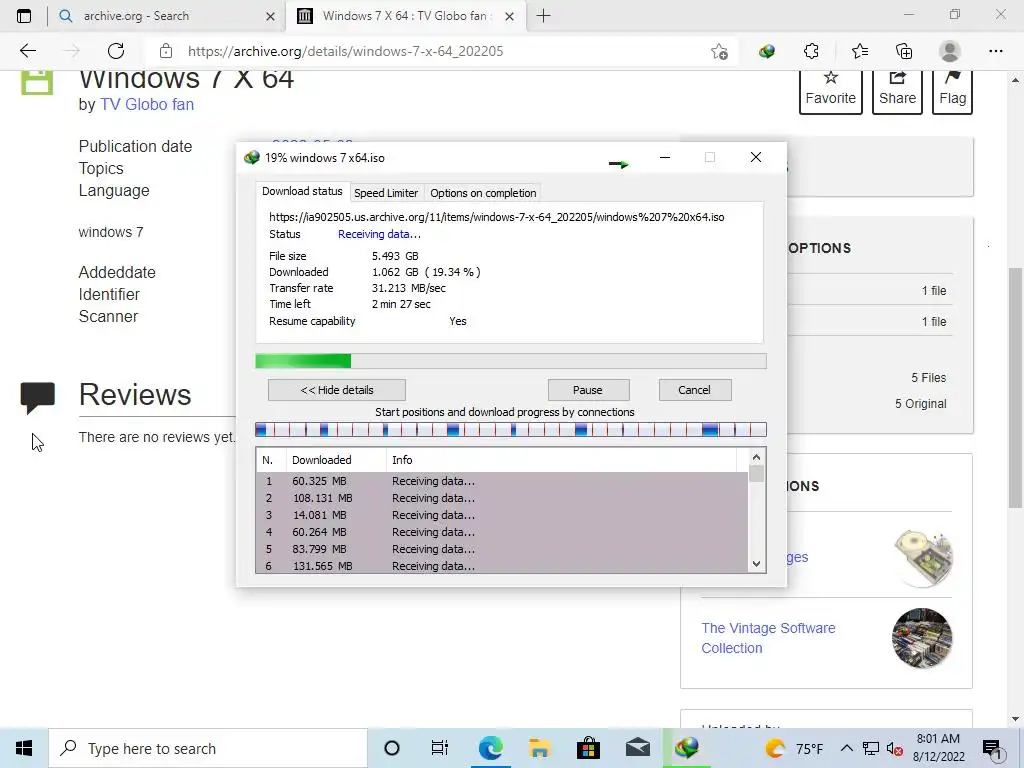Reload the page with refresh icon

[116, 51]
